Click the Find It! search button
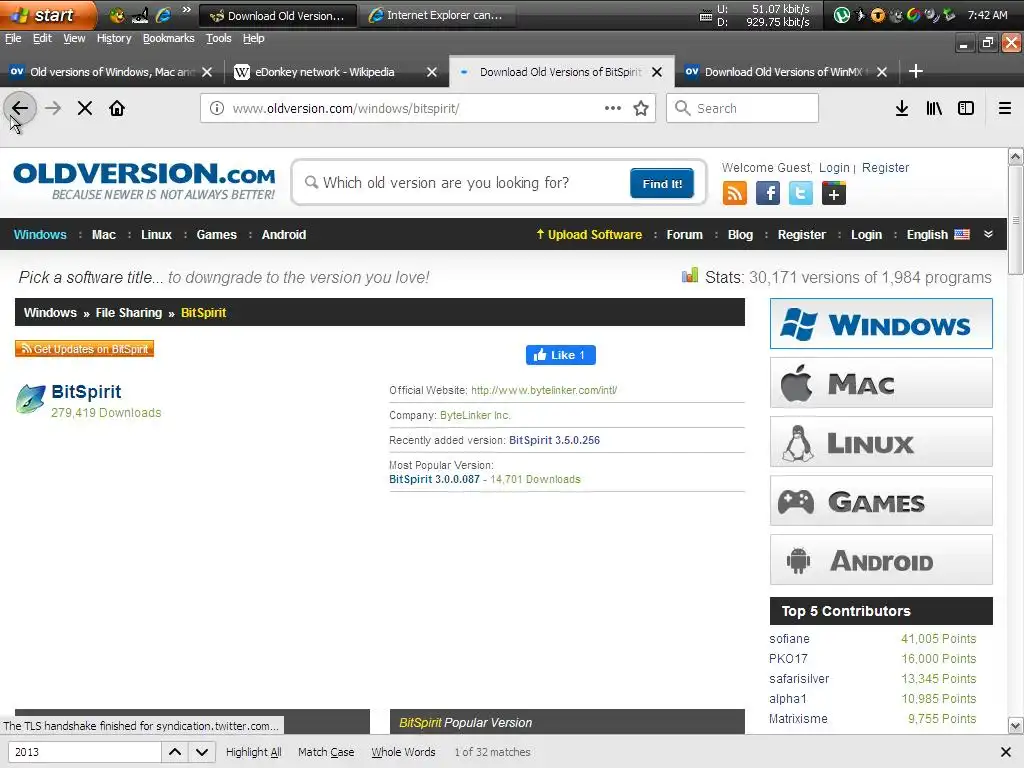Viewport: 1024px width, 768px height. [662, 184]
